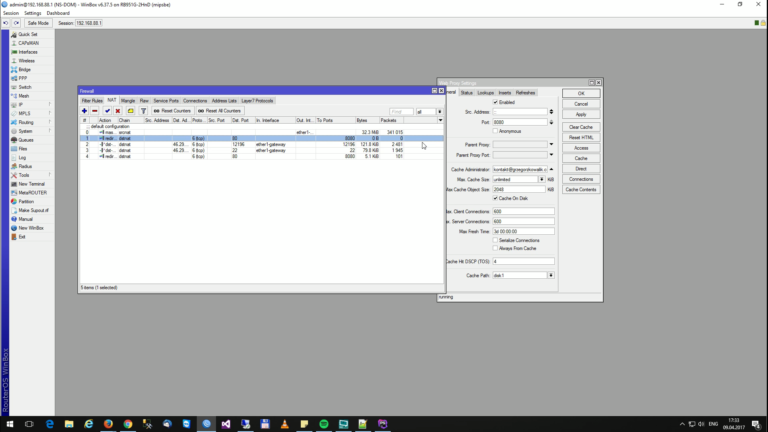Open VLC from Windows taskbar
The height and width of the screenshot is (432, 768).
[x=285, y=424]
